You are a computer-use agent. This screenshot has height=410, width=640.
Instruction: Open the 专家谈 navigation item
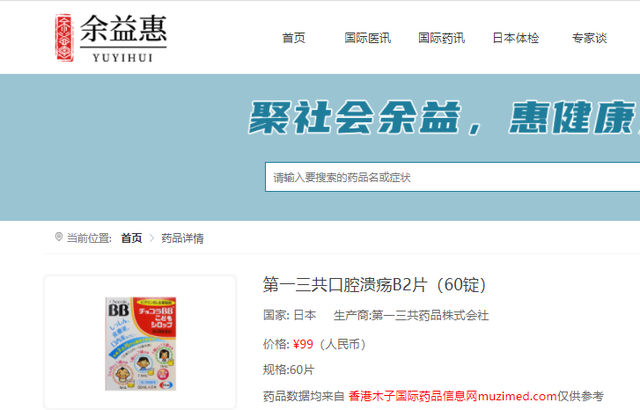[589, 38]
